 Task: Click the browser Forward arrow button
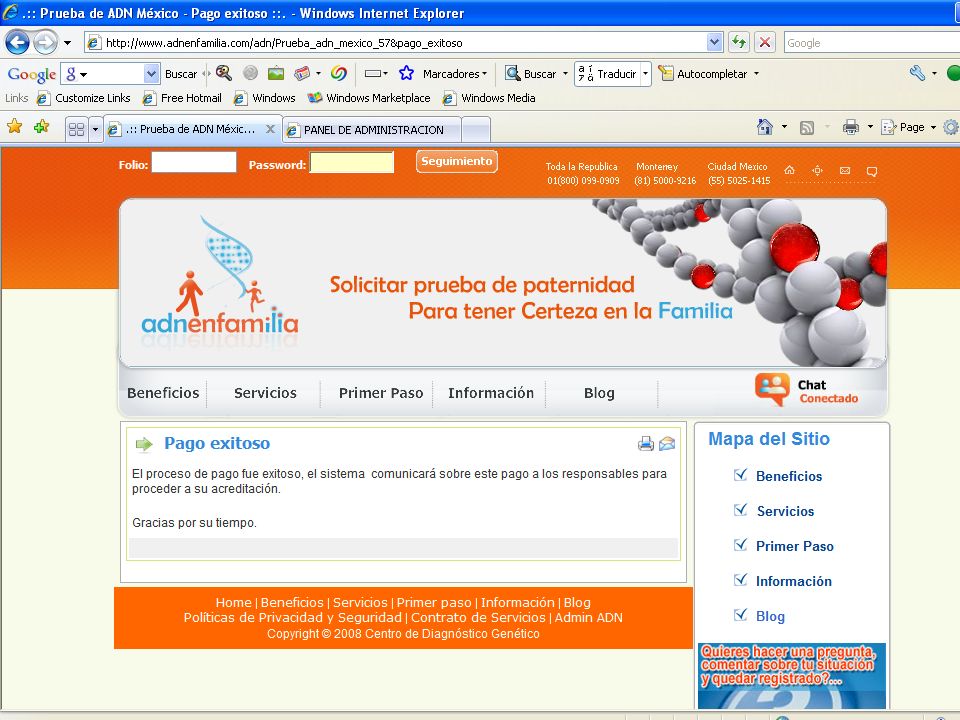pos(45,43)
